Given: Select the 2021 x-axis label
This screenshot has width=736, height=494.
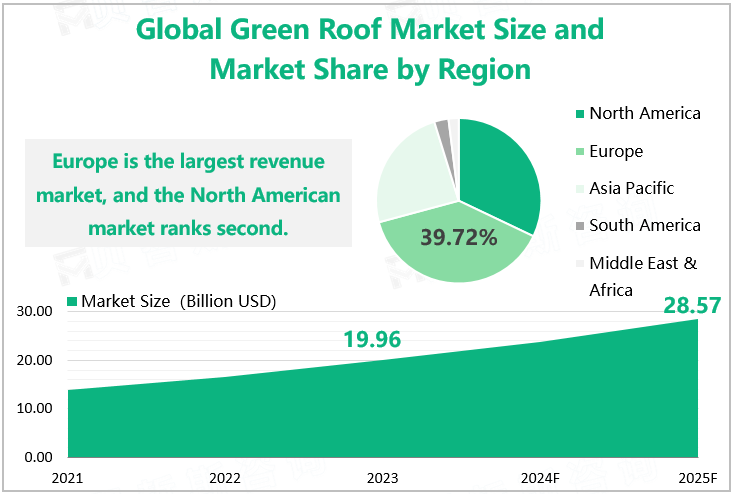Looking at the screenshot, I should click(67, 478).
